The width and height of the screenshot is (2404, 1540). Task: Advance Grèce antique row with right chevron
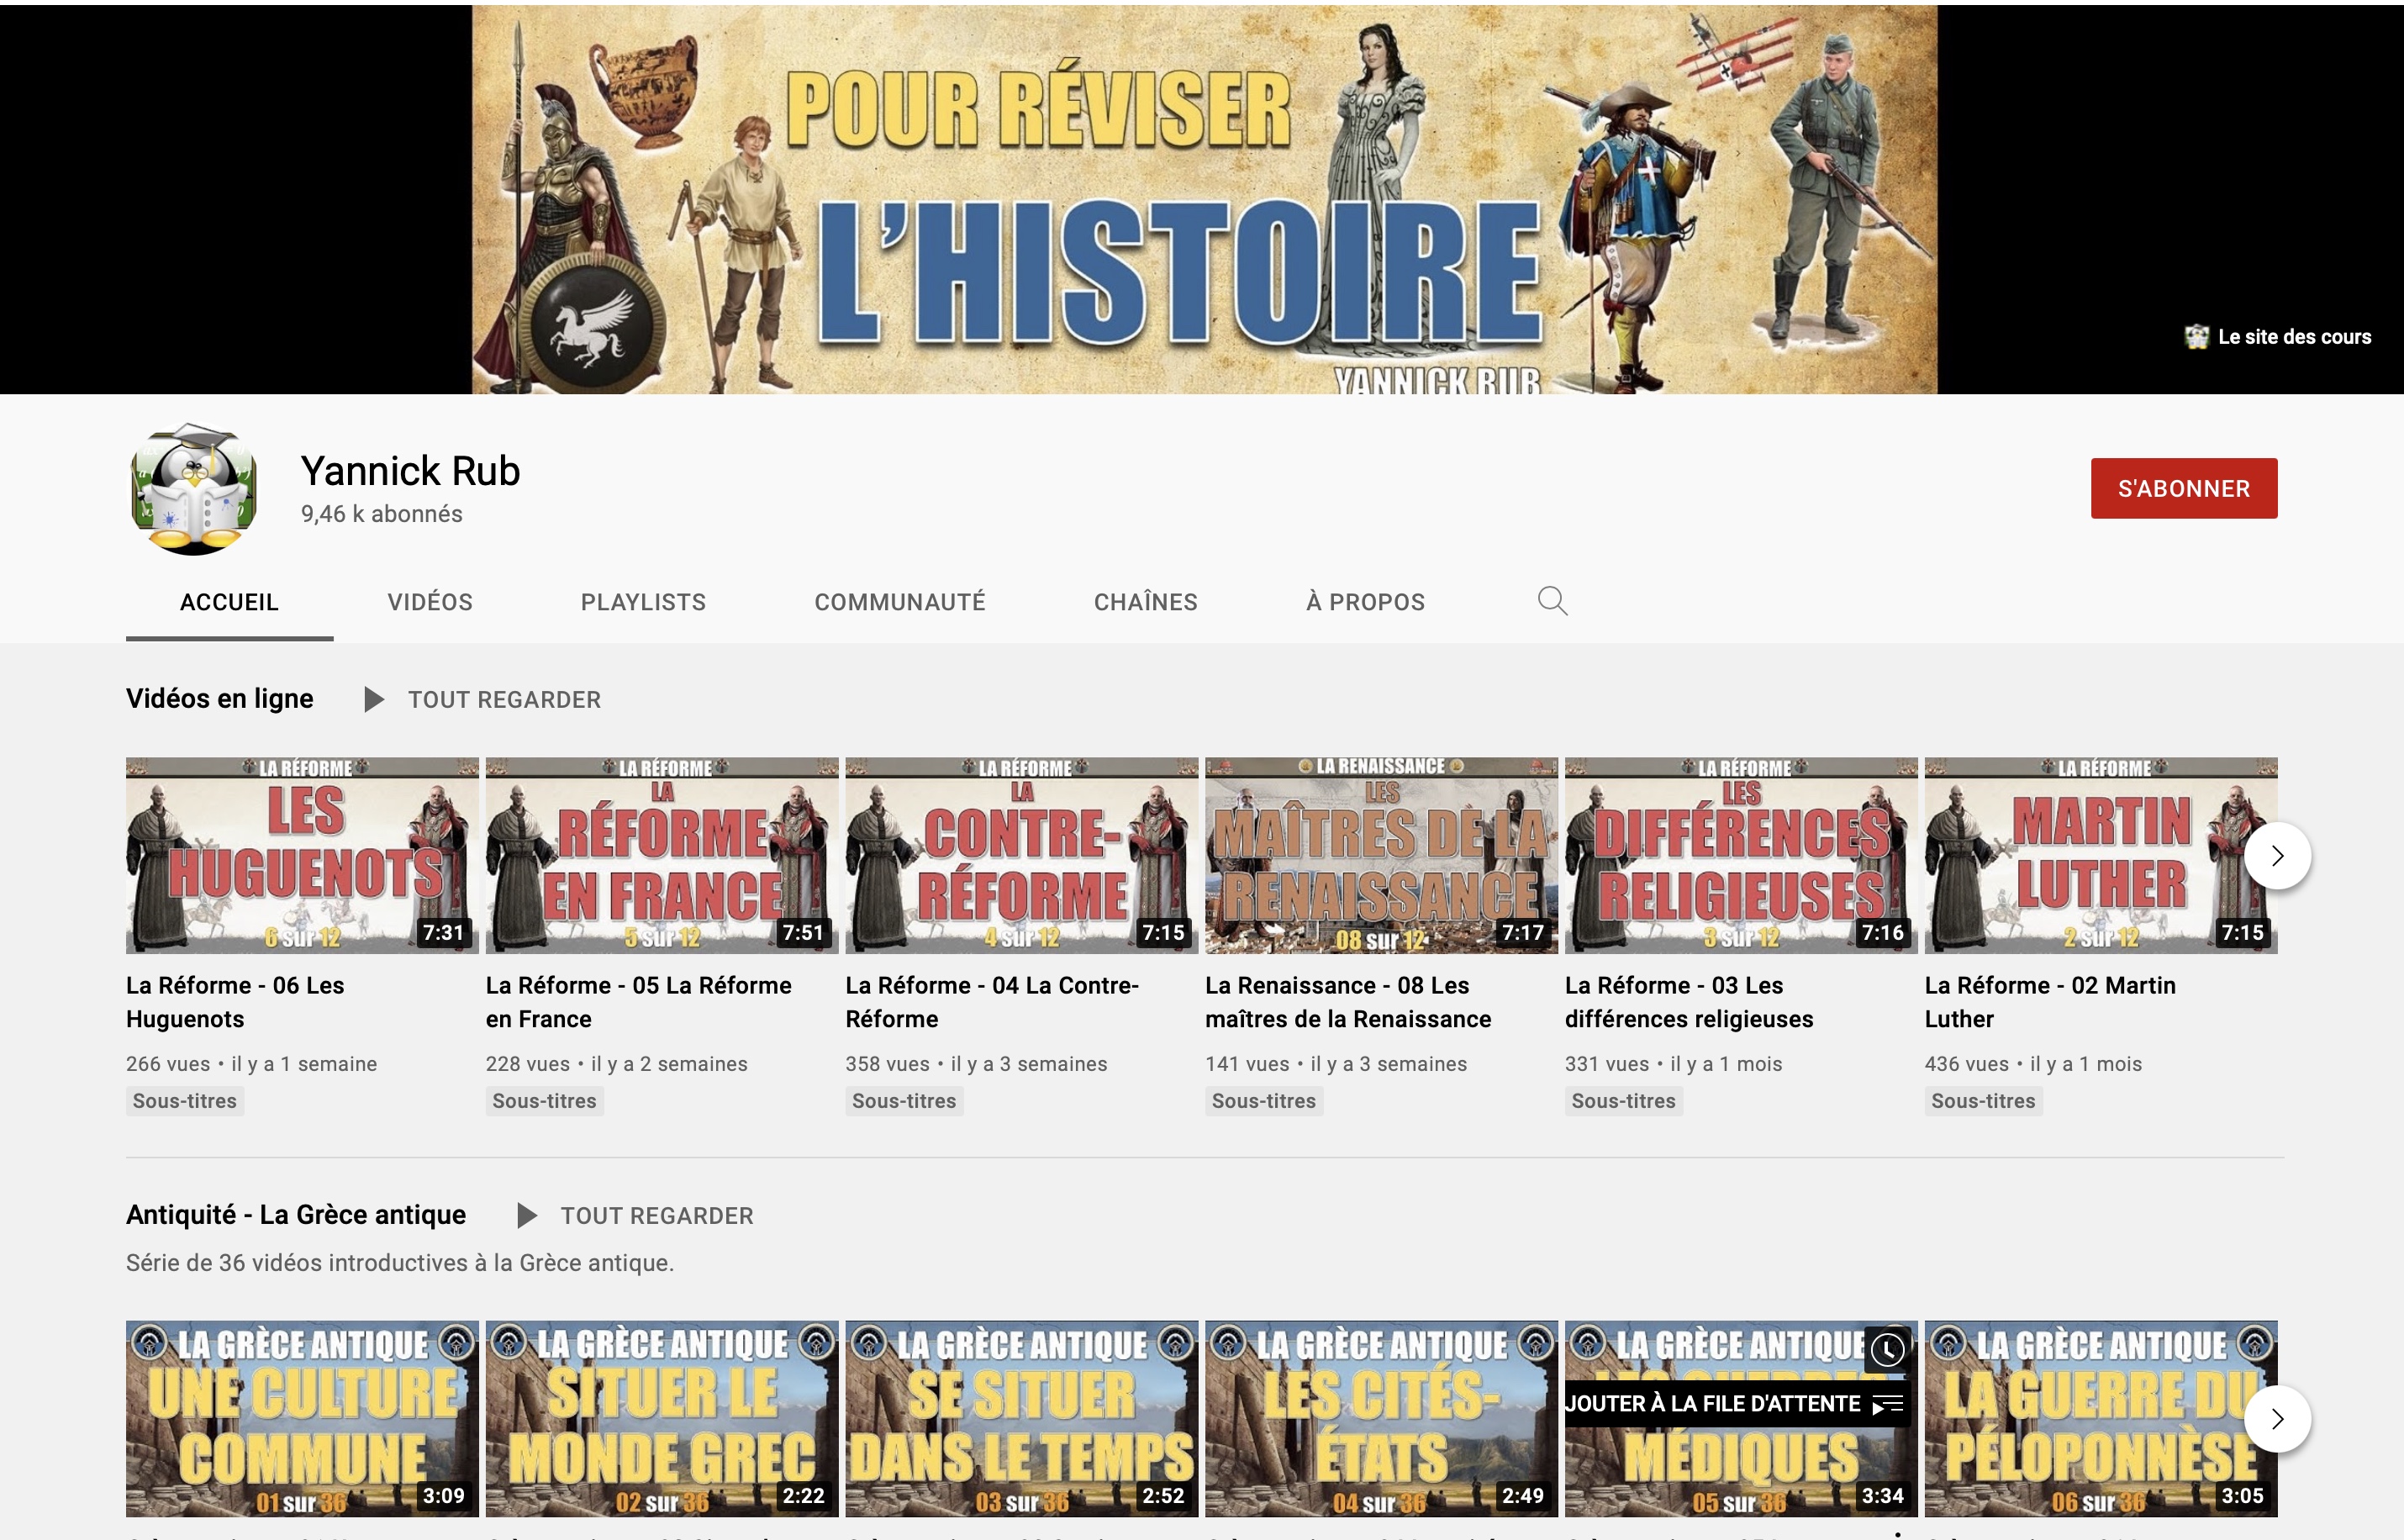pyautogui.click(x=2276, y=1419)
